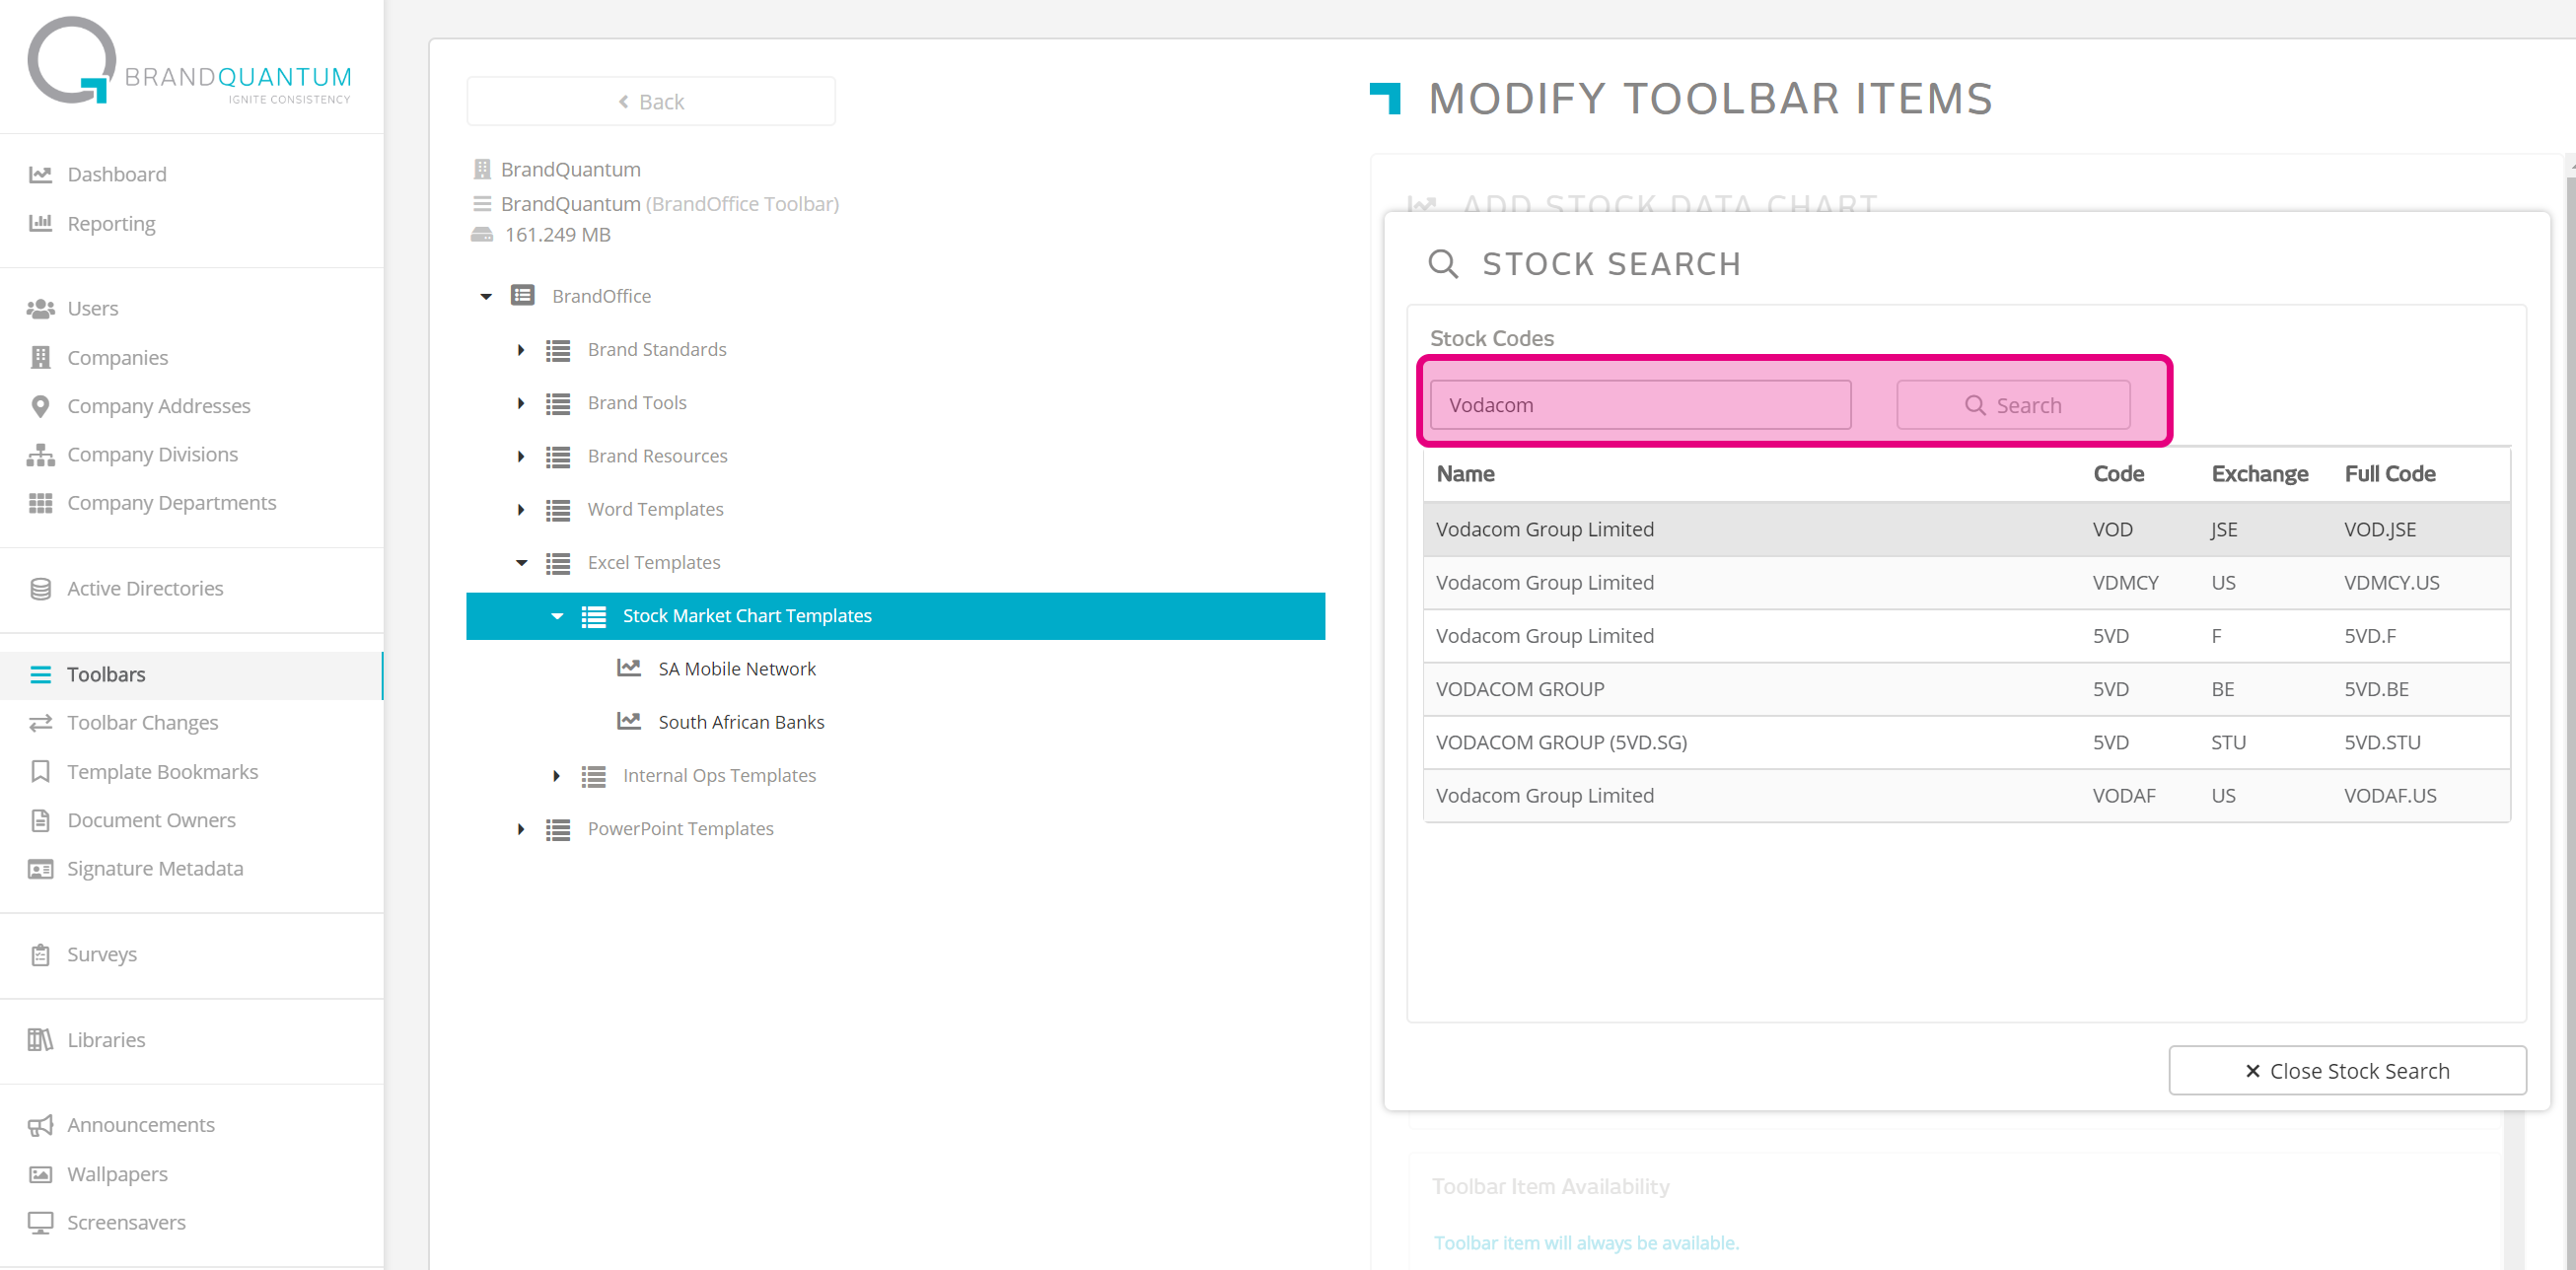Click the Company Addresses pin icon
The height and width of the screenshot is (1270, 2576).
tap(40, 406)
